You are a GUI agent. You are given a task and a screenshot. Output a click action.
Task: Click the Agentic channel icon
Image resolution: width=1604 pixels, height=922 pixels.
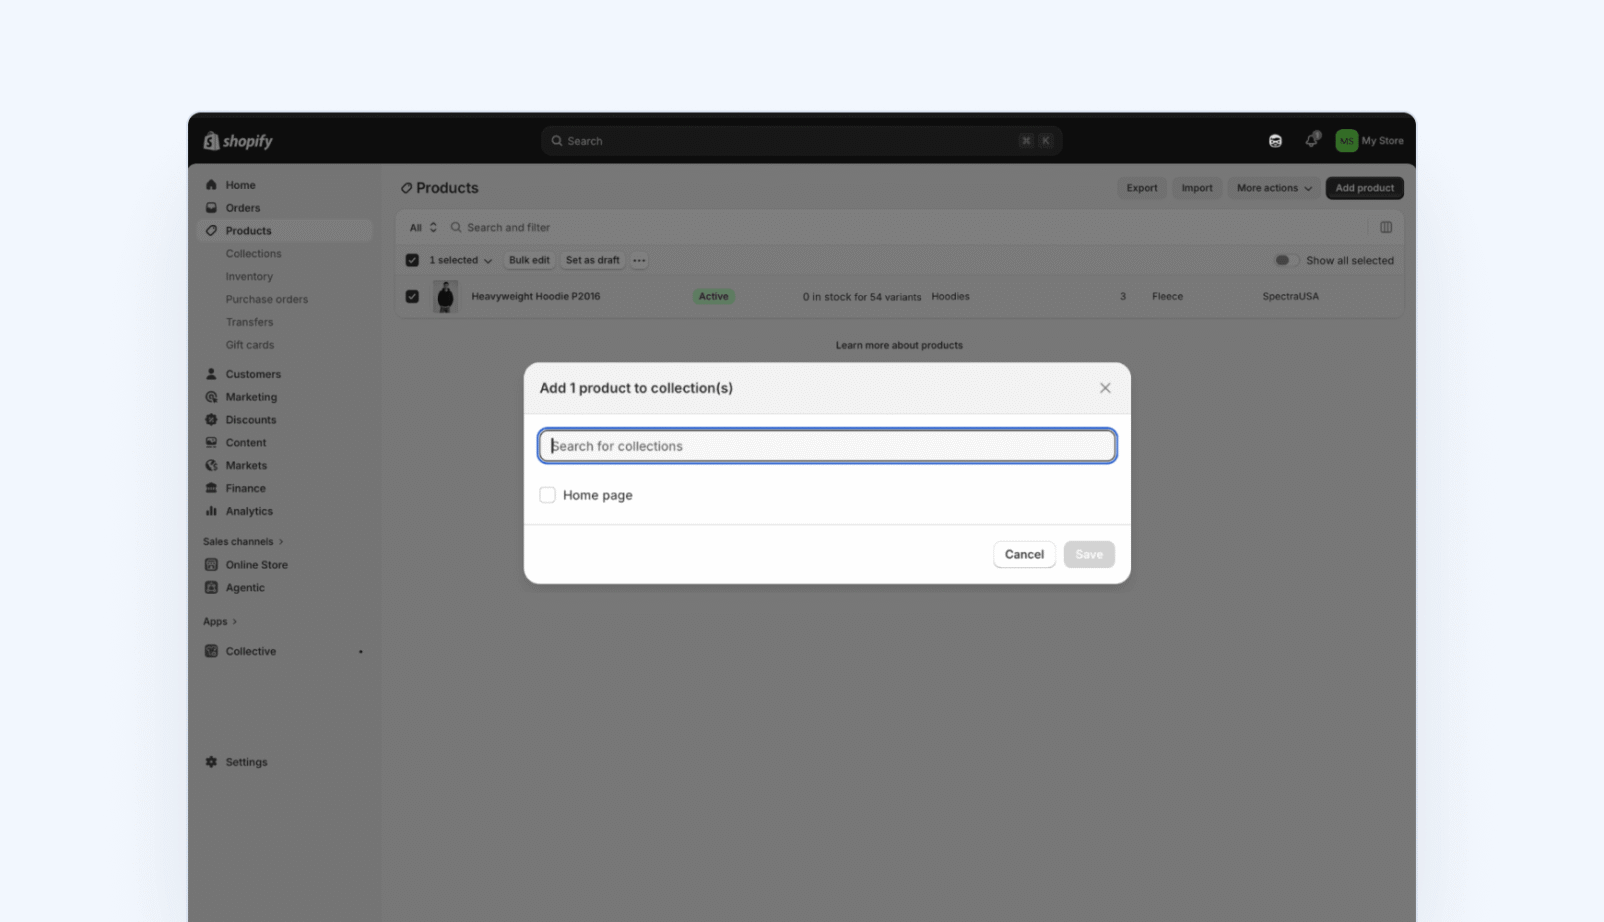pos(211,588)
